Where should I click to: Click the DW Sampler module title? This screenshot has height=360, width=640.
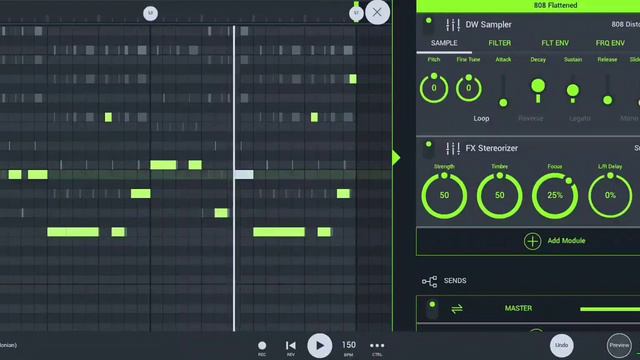coord(488,24)
